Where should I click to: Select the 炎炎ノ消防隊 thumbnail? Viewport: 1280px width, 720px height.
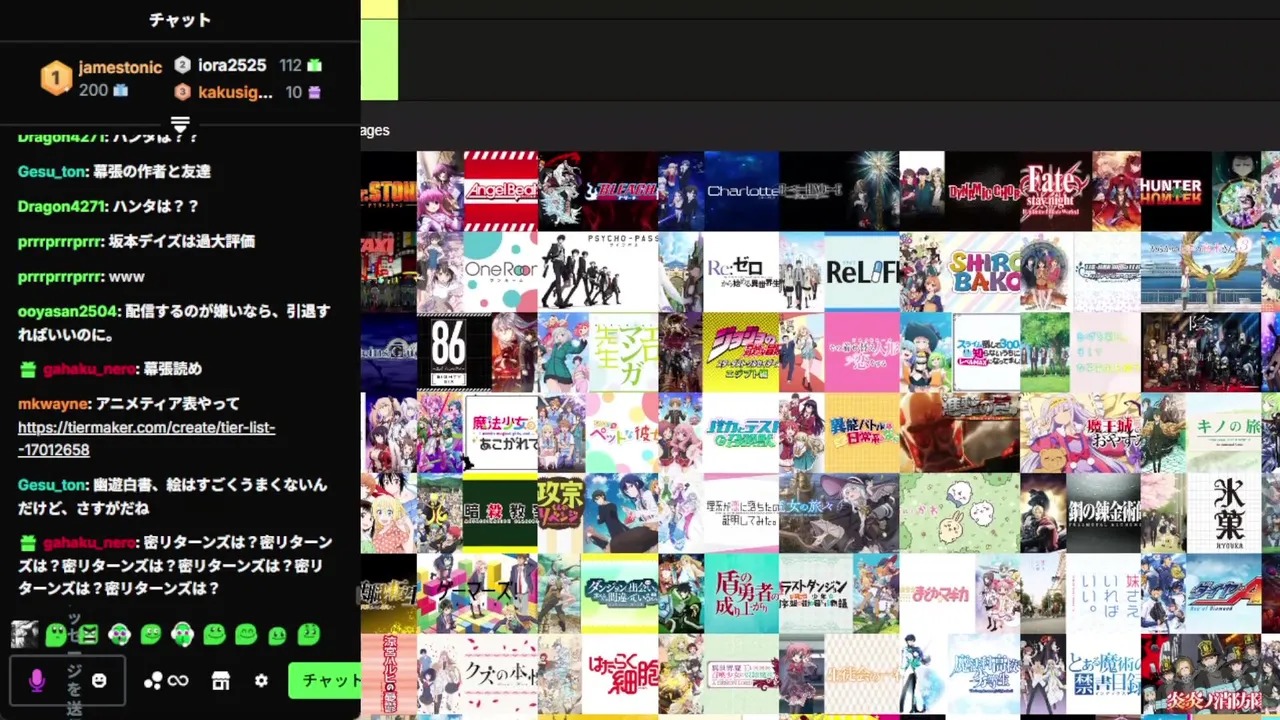click(x=1199, y=673)
